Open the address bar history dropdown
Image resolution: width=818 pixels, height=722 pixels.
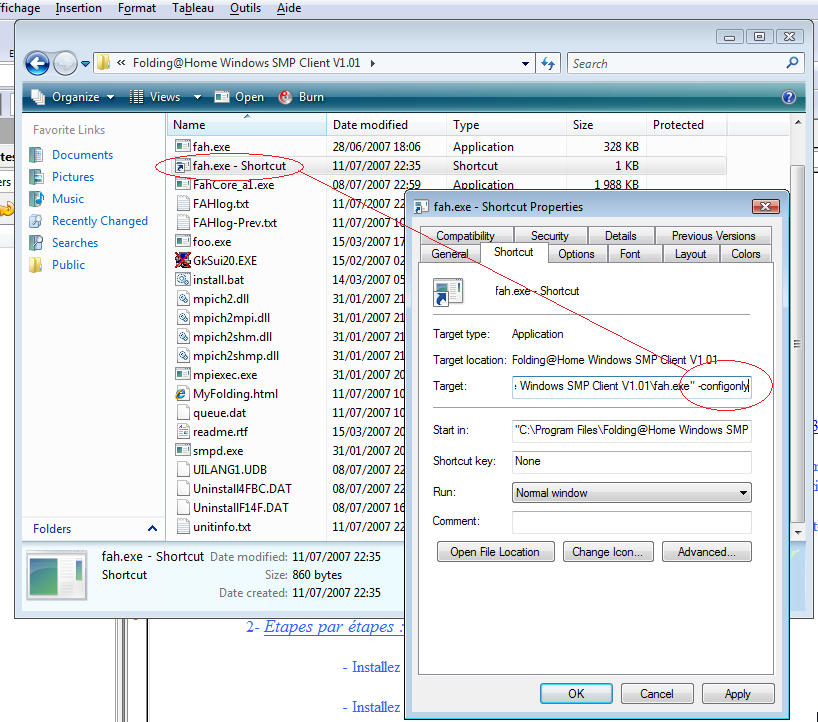point(525,64)
